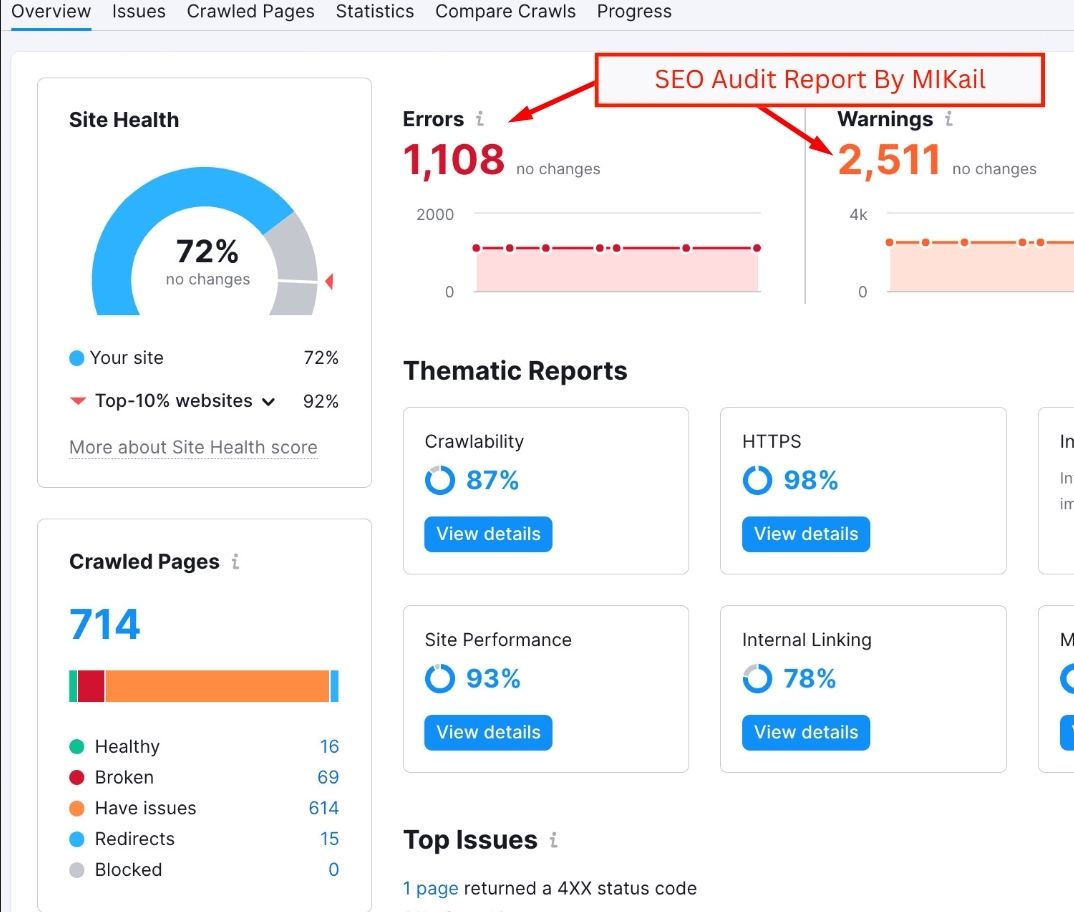
Task: Click View details under Internal Linking
Action: (x=806, y=732)
